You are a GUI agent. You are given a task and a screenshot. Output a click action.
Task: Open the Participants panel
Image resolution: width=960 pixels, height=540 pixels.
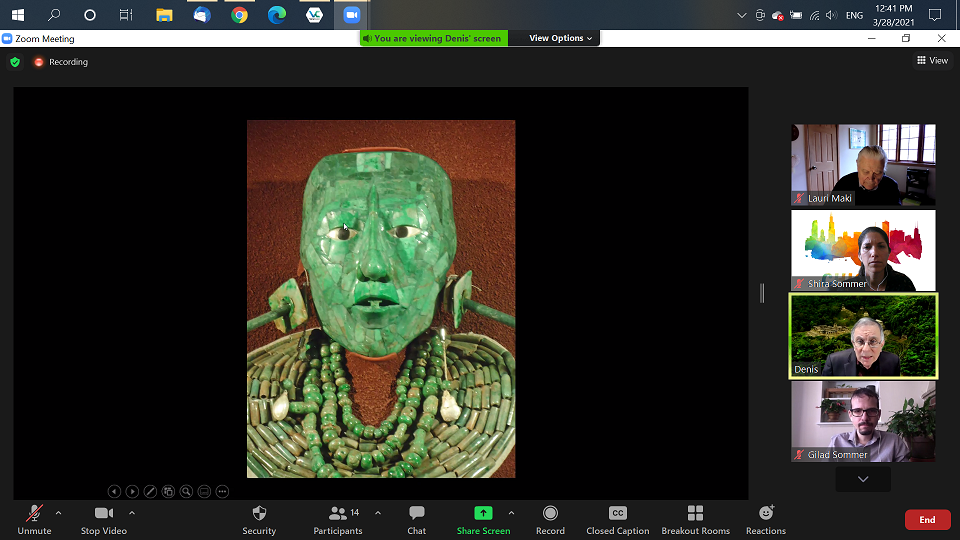338,520
